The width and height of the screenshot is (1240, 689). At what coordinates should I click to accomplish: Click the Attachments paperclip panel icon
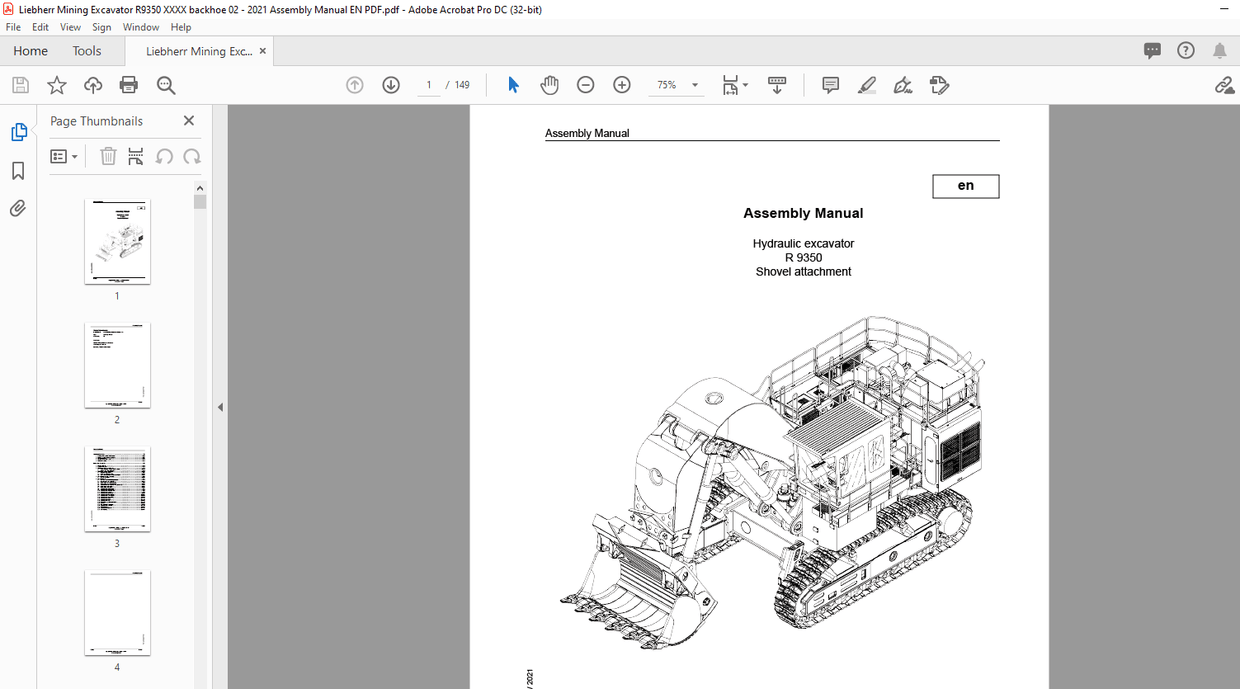coord(19,207)
